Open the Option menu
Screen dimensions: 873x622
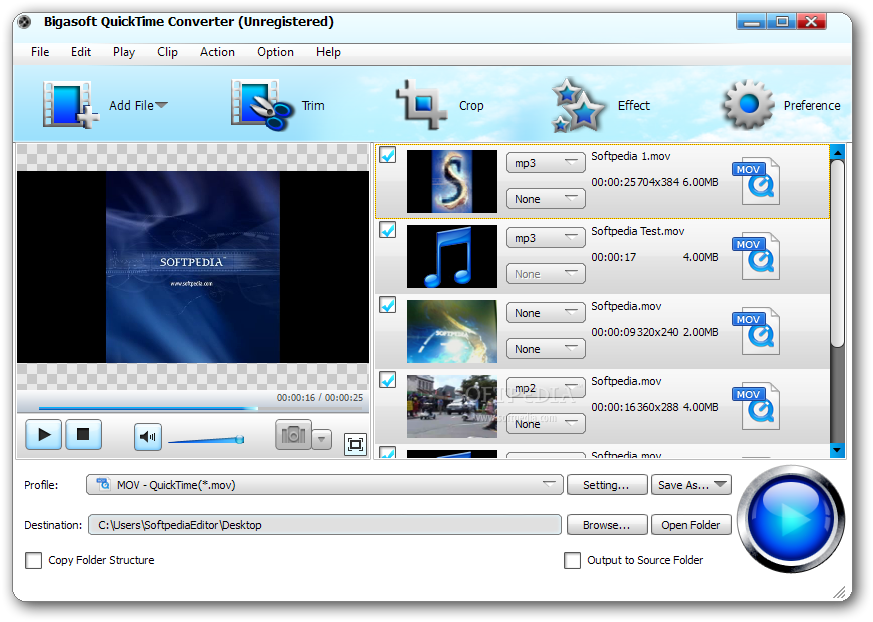coord(275,52)
